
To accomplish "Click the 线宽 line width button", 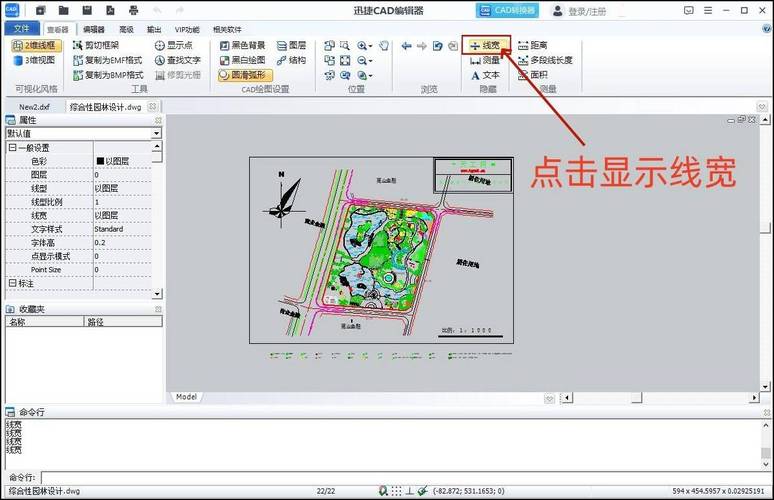I will [x=487, y=46].
